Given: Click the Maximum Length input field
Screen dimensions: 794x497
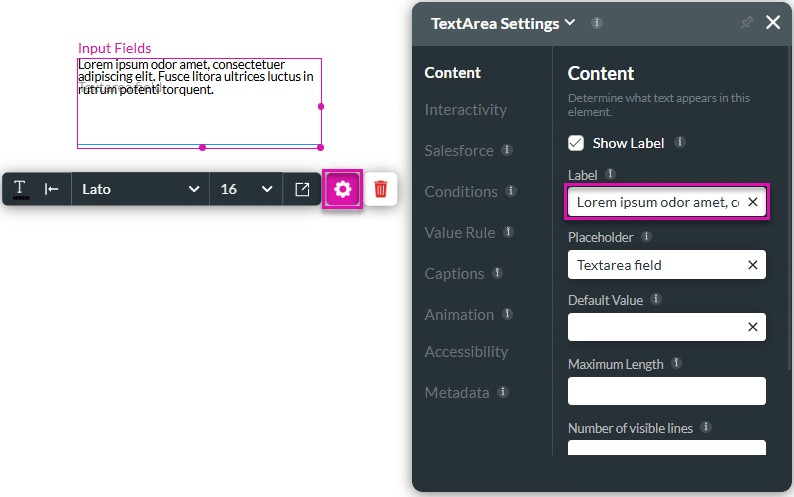Looking at the screenshot, I should (x=666, y=391).
